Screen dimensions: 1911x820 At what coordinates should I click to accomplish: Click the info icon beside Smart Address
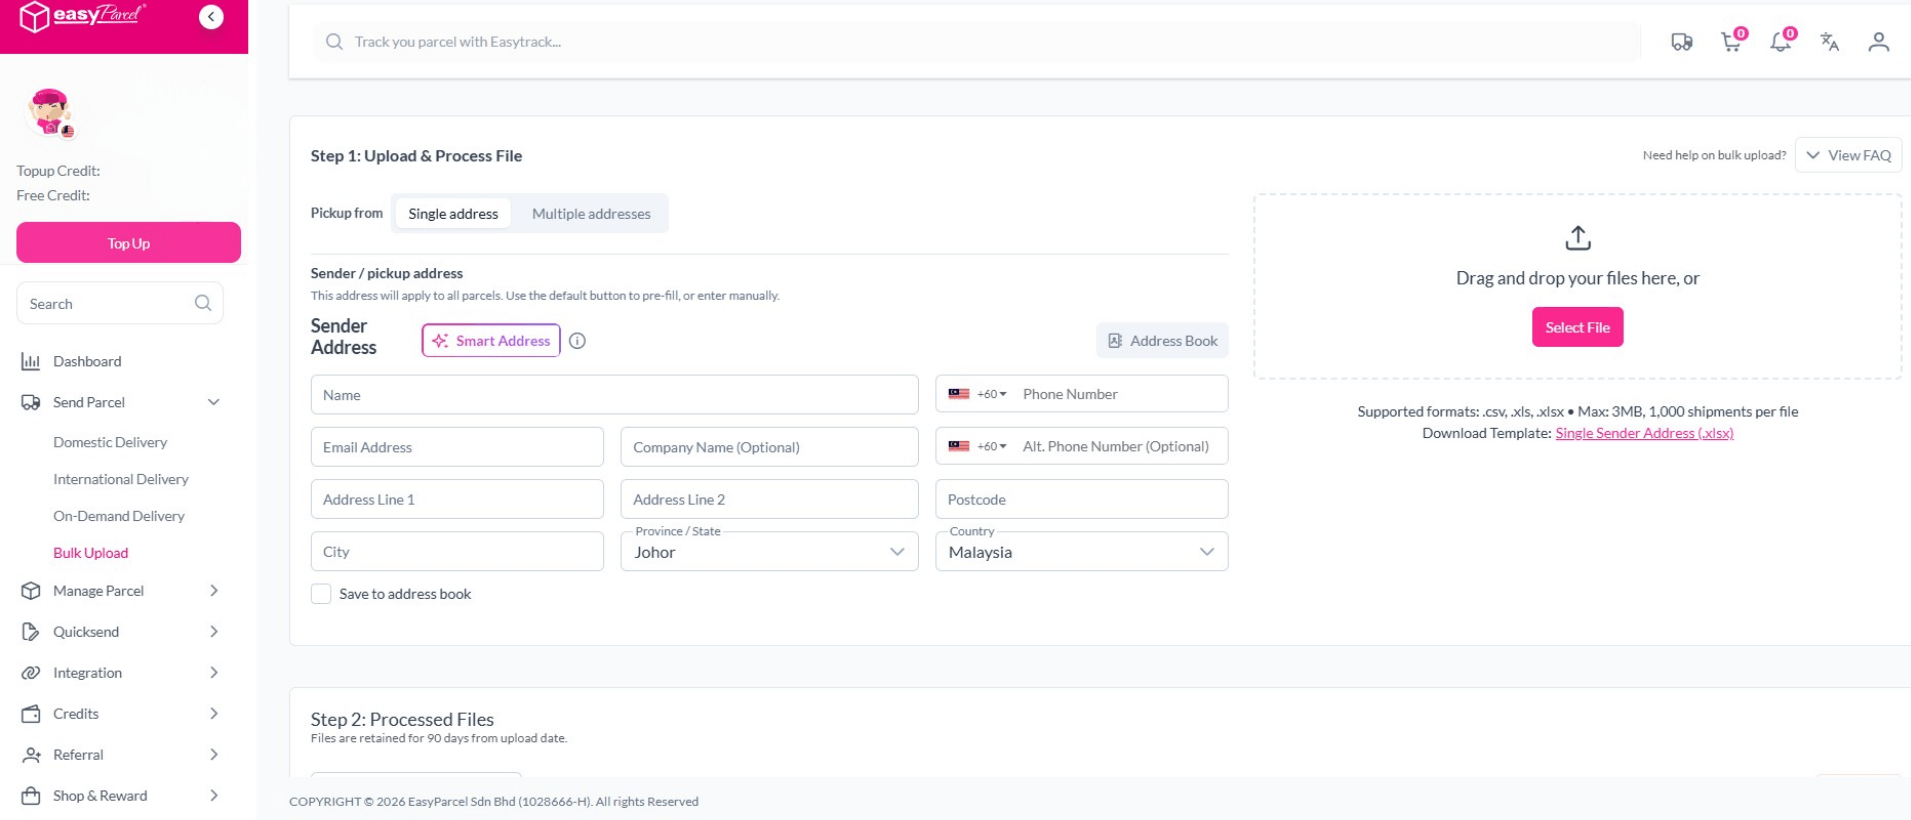577,341
